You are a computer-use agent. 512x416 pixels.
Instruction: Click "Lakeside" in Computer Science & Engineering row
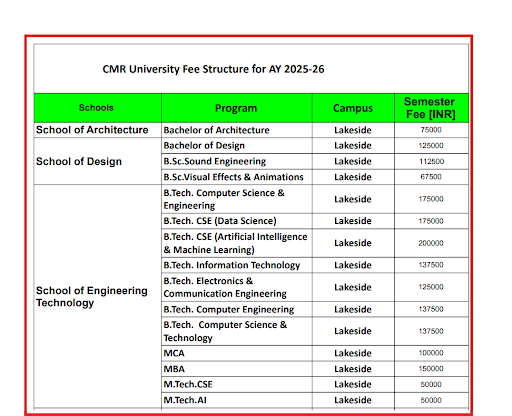353,199
